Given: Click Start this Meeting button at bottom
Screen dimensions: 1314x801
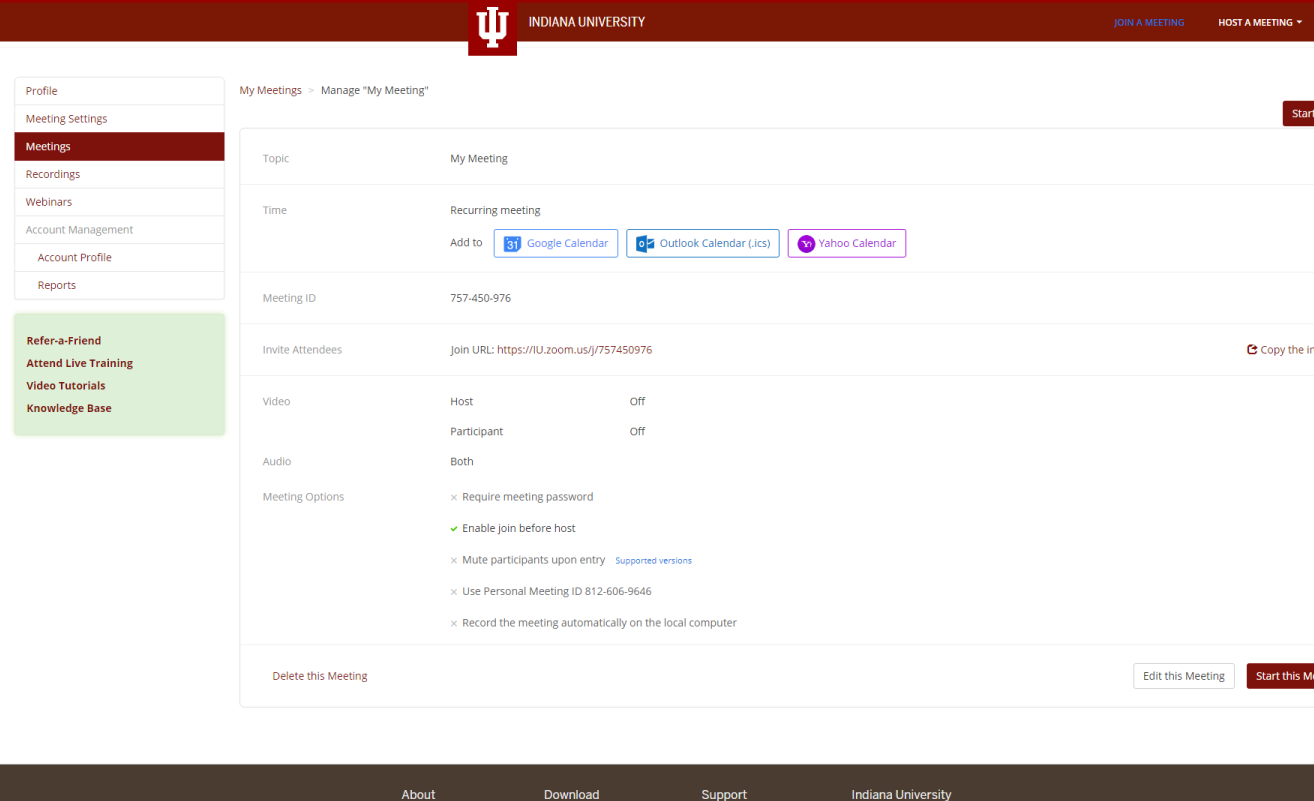Looking at the screenshot, I should tap(1280, 676).
